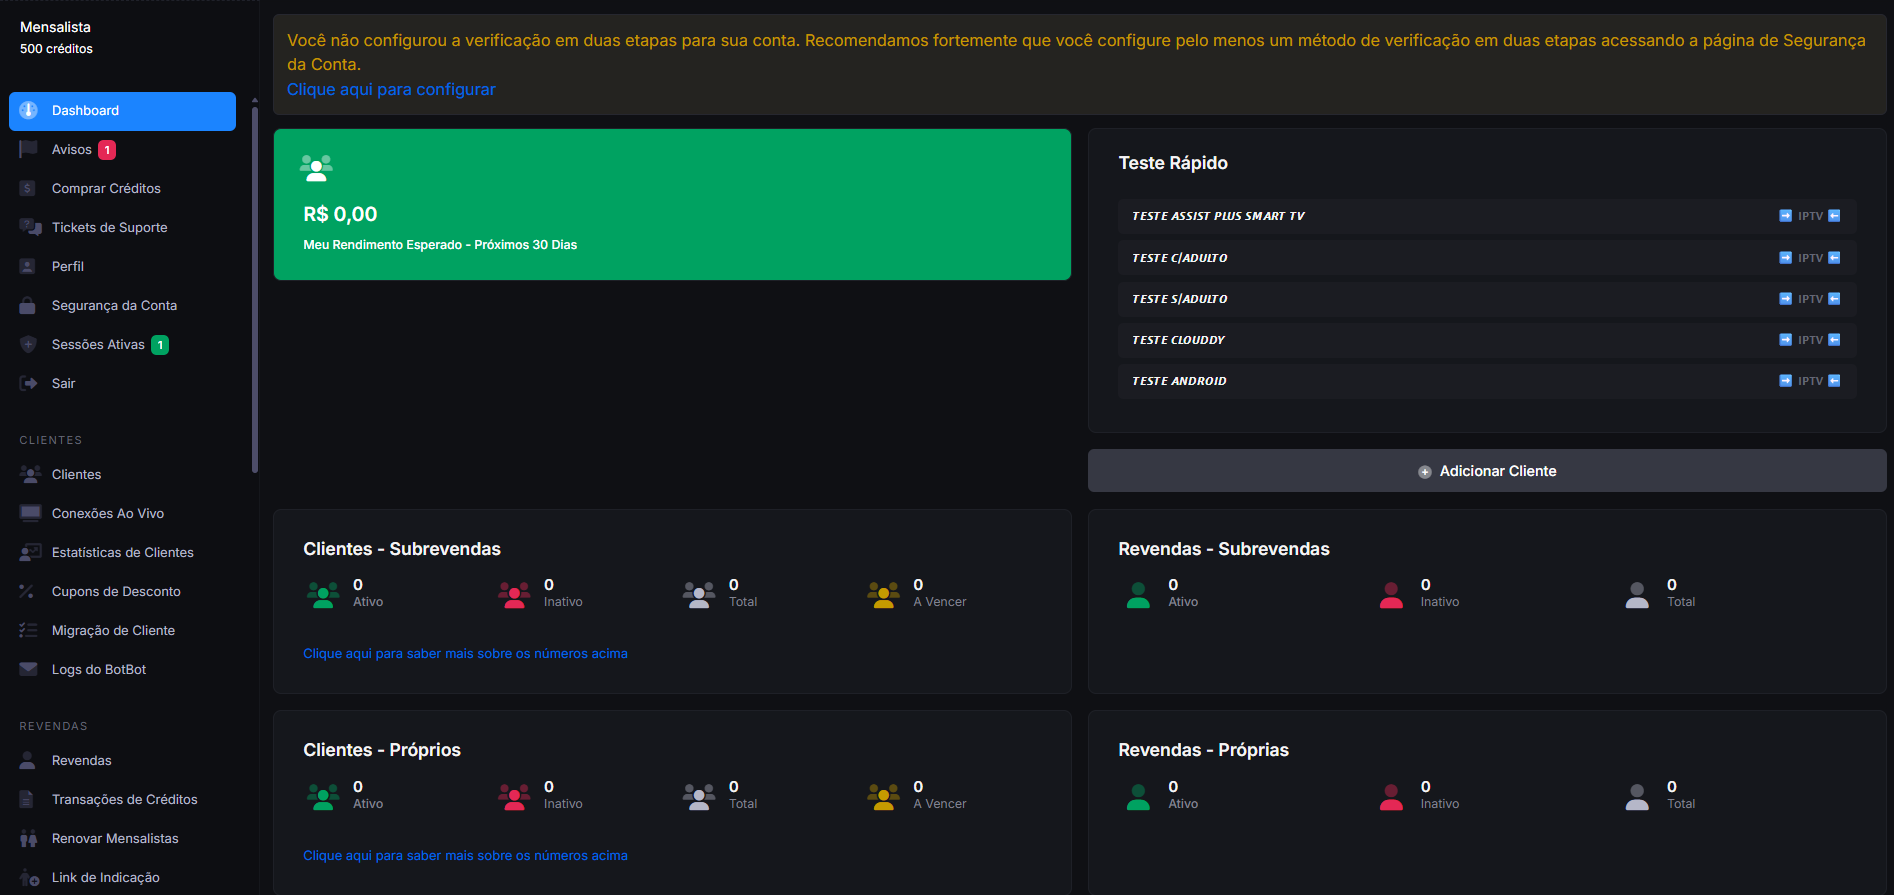Open Estatísticas de Clientes page

point(122,552)
